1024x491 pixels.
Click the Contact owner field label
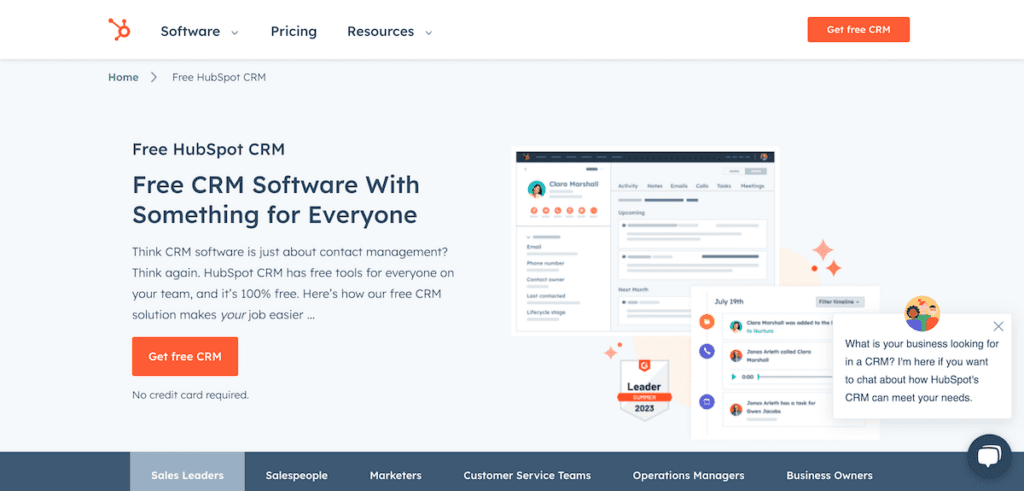545,279
